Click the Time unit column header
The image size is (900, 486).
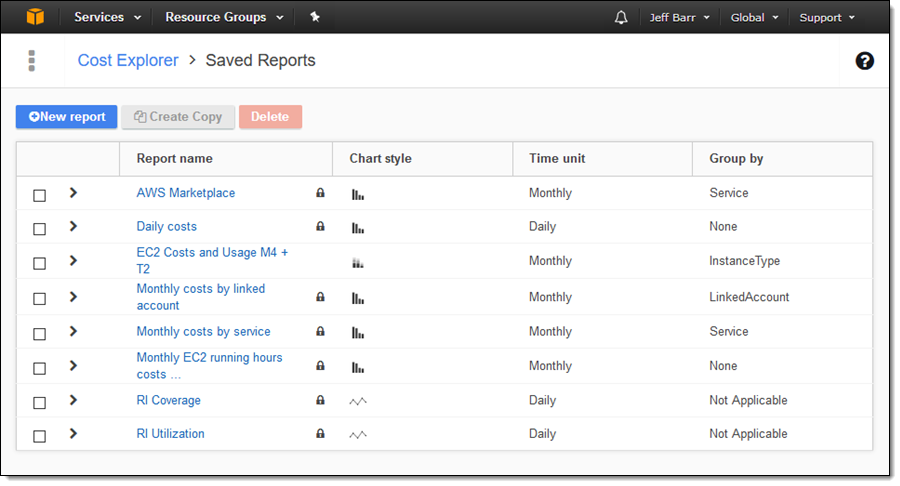(557, 159)
